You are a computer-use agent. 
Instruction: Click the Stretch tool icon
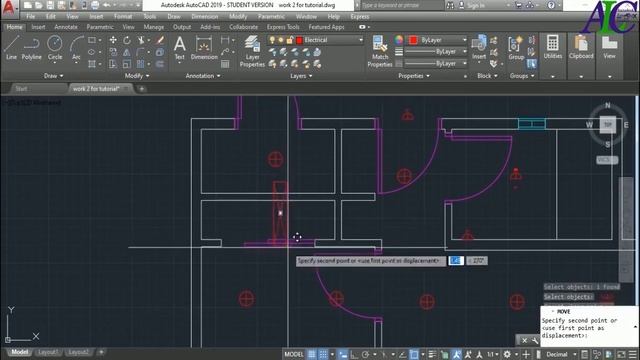click(113, 64)
